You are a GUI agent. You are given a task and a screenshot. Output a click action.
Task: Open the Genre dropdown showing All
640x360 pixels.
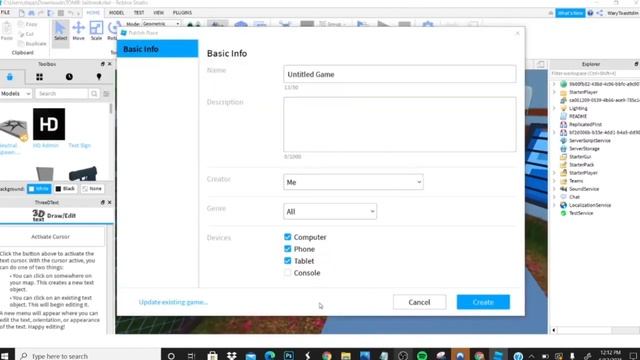pos(330,211)
